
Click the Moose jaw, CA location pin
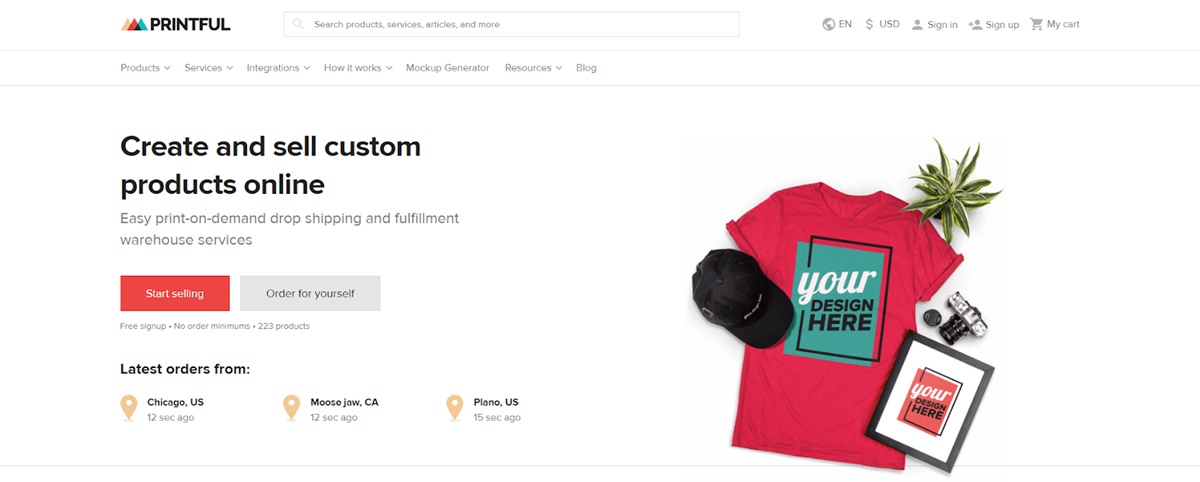291,408
